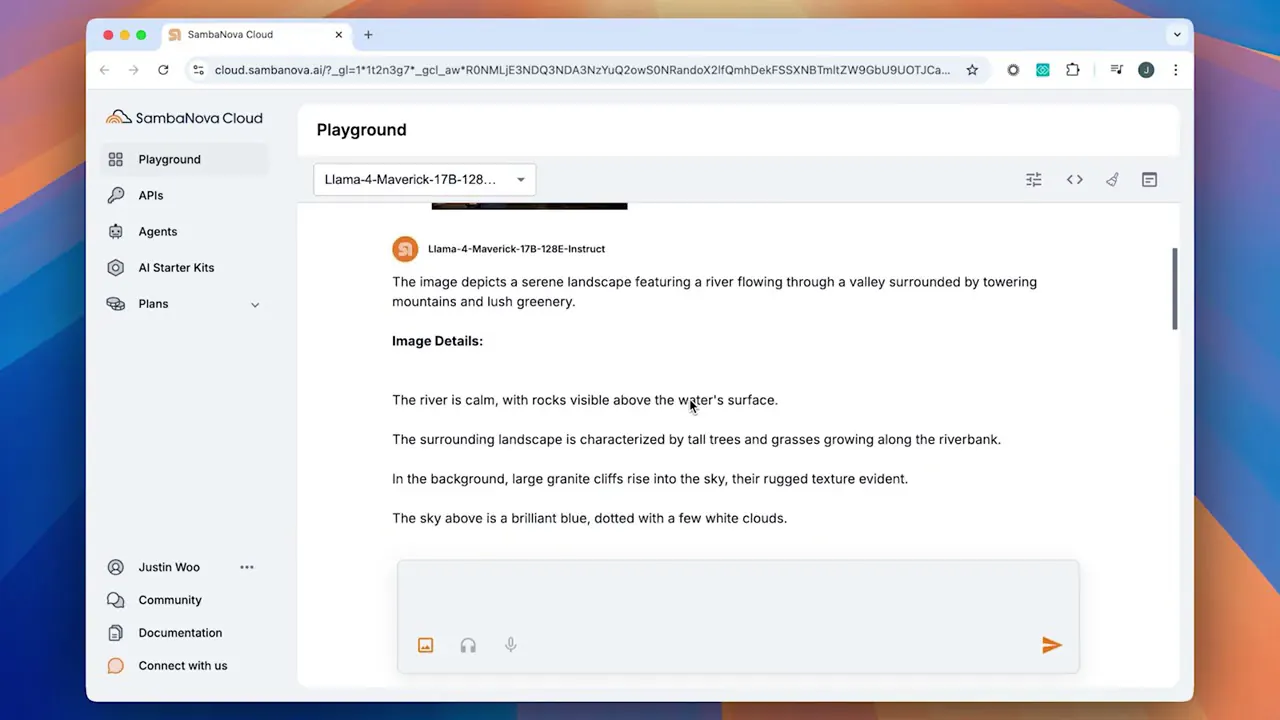
Task: View site information icon in address bar
Action: 198,70
